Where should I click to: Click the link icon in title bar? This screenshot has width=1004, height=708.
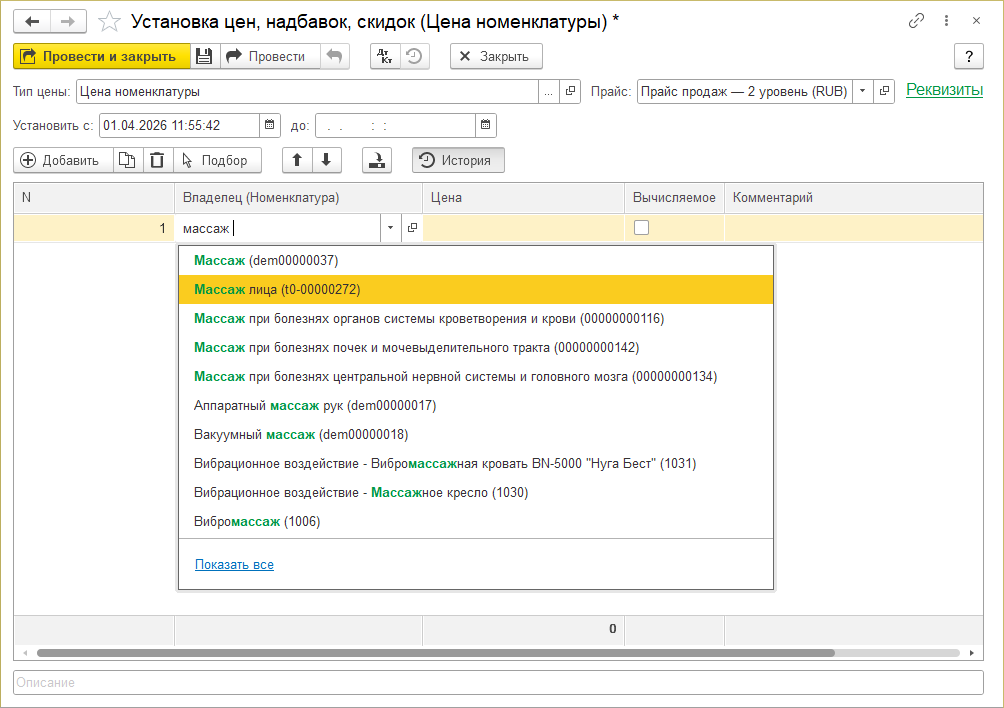pyautogui.click(x=916, y=21)
